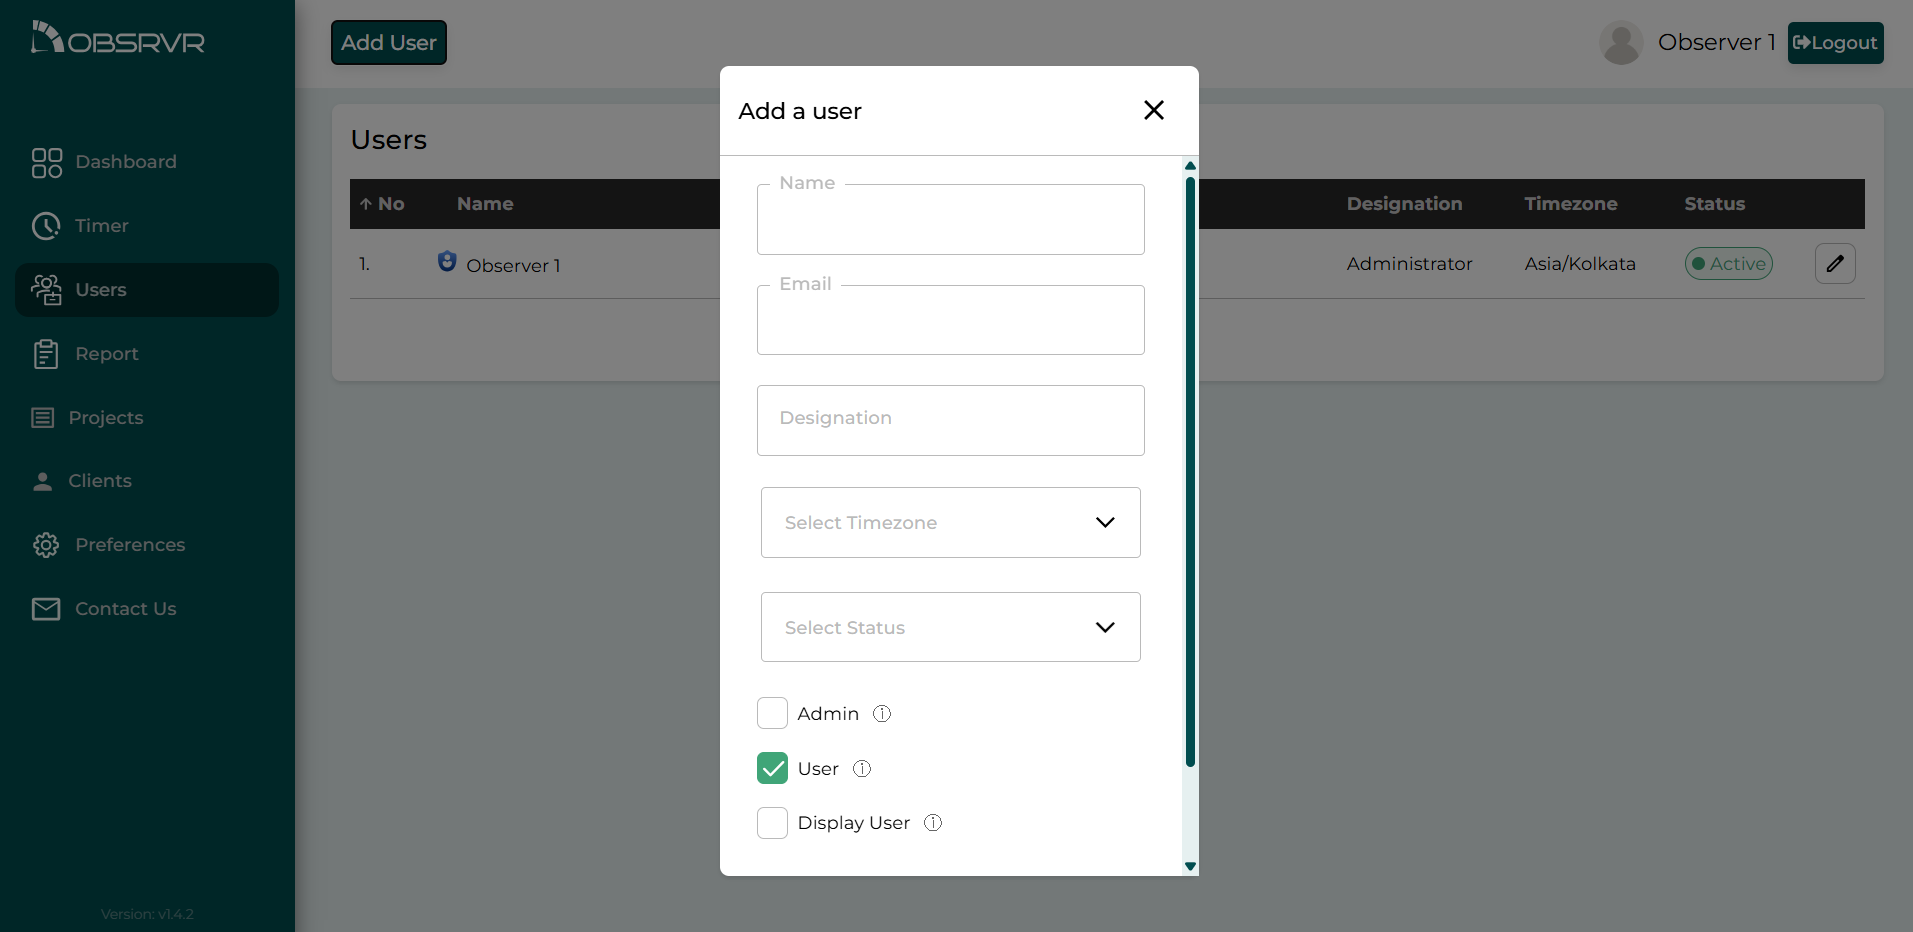Enable the Admin checkbox
This screenshot has height=932, width=1913.
(x=772, y=714)
